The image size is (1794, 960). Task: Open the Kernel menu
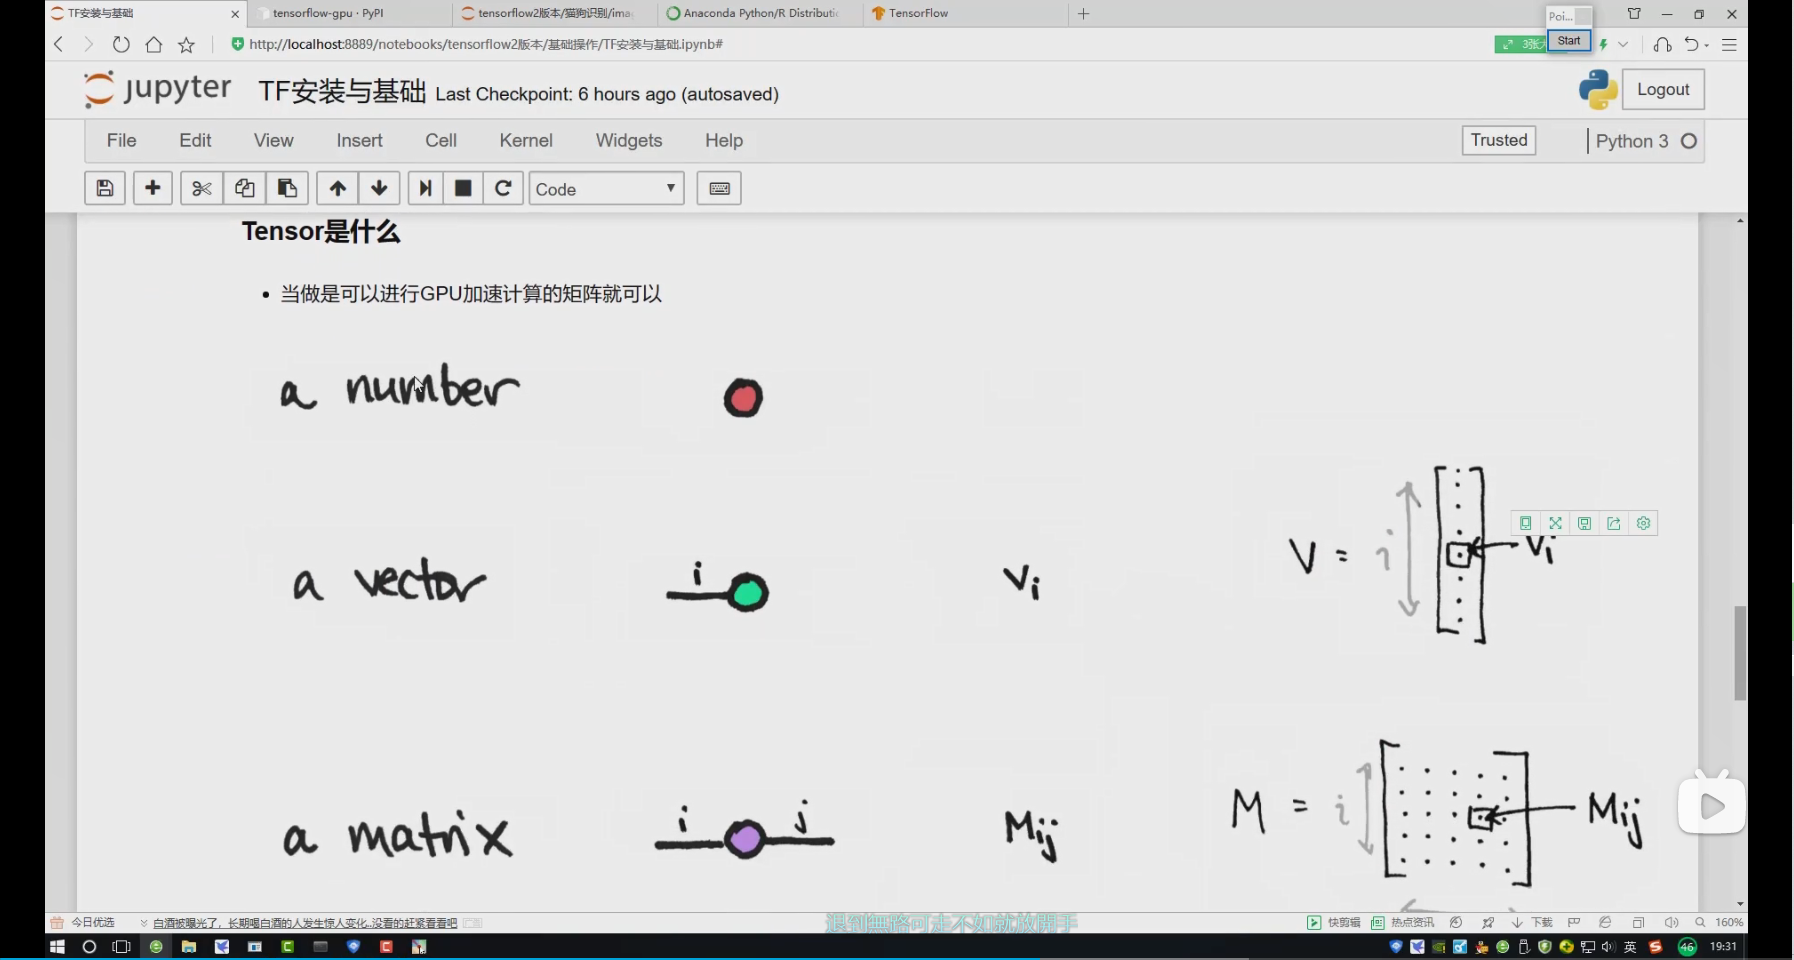526,140
